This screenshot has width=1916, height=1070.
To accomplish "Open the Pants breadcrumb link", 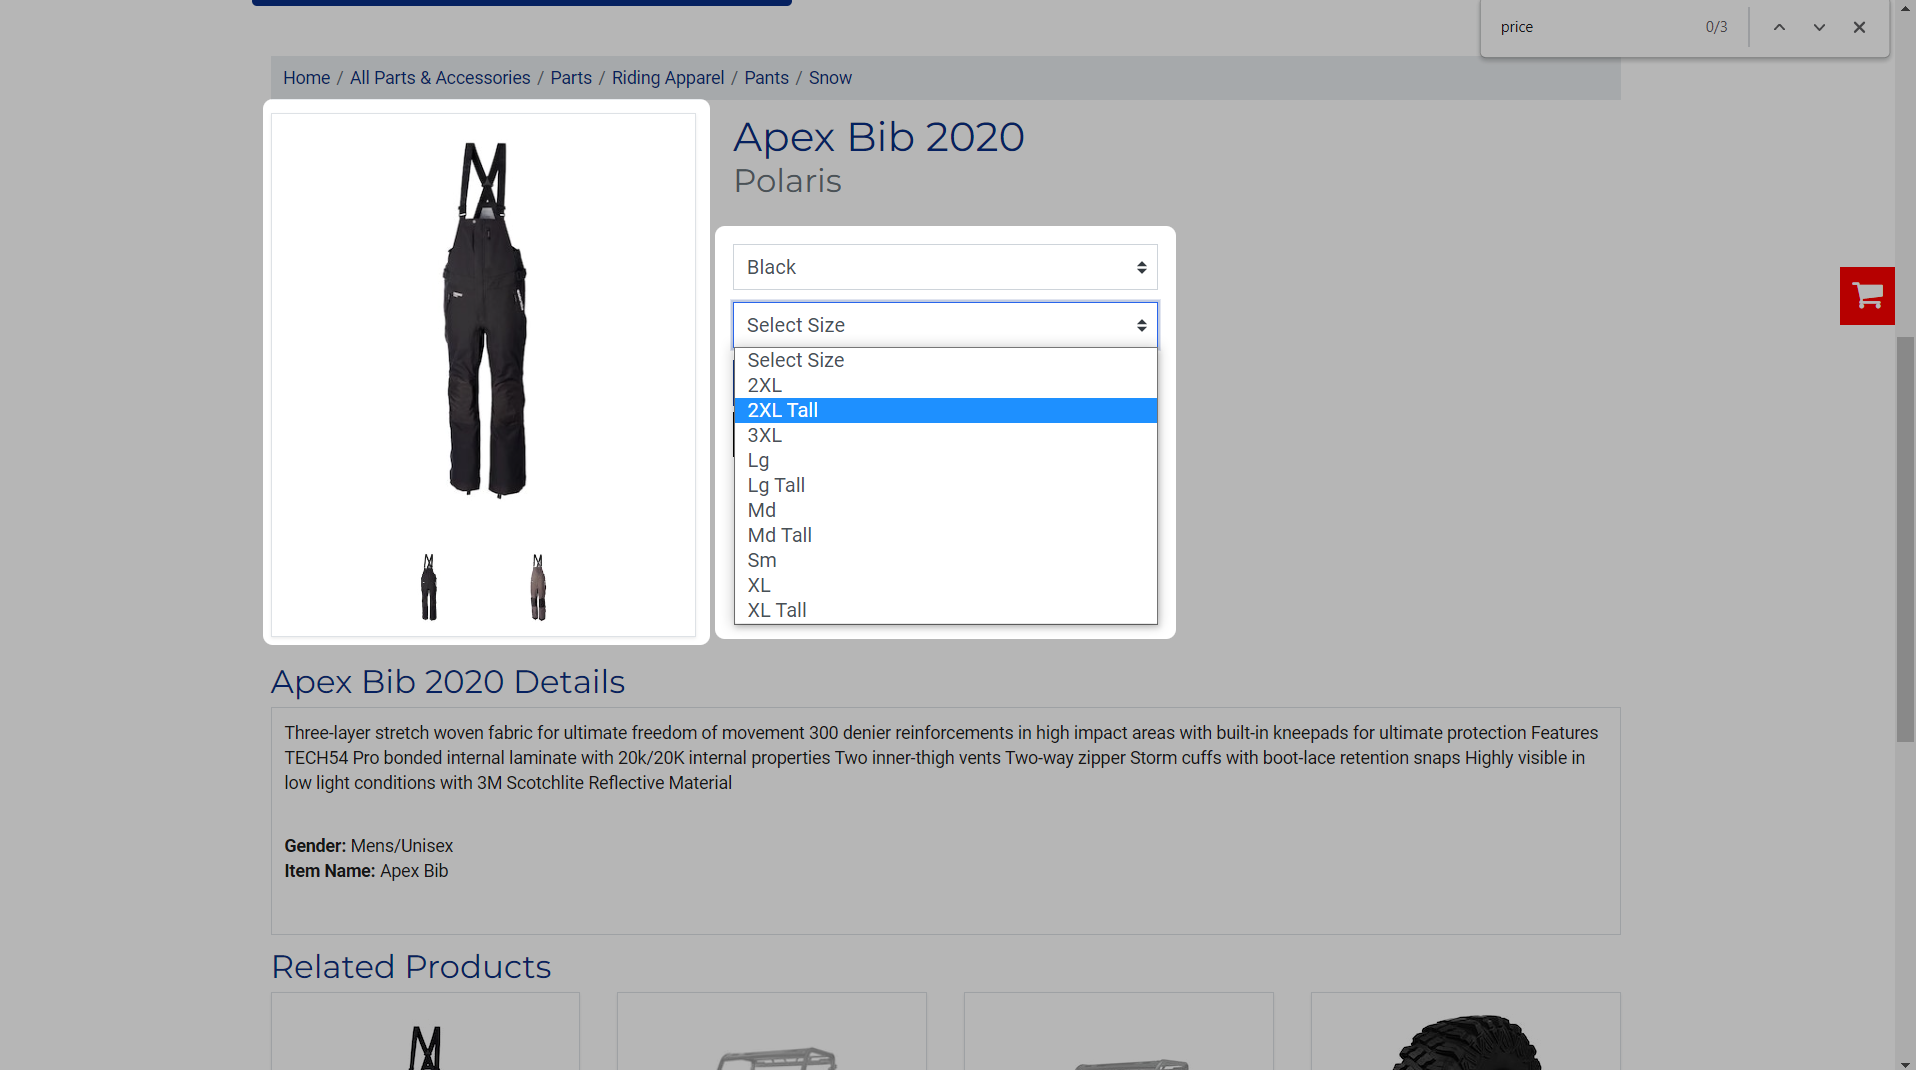I will (766, 78).
